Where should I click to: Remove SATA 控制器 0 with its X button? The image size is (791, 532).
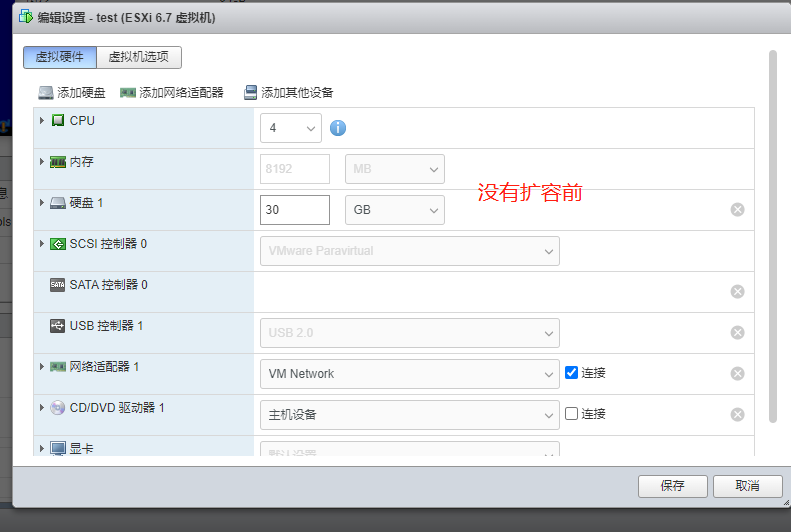pos(738,291)
